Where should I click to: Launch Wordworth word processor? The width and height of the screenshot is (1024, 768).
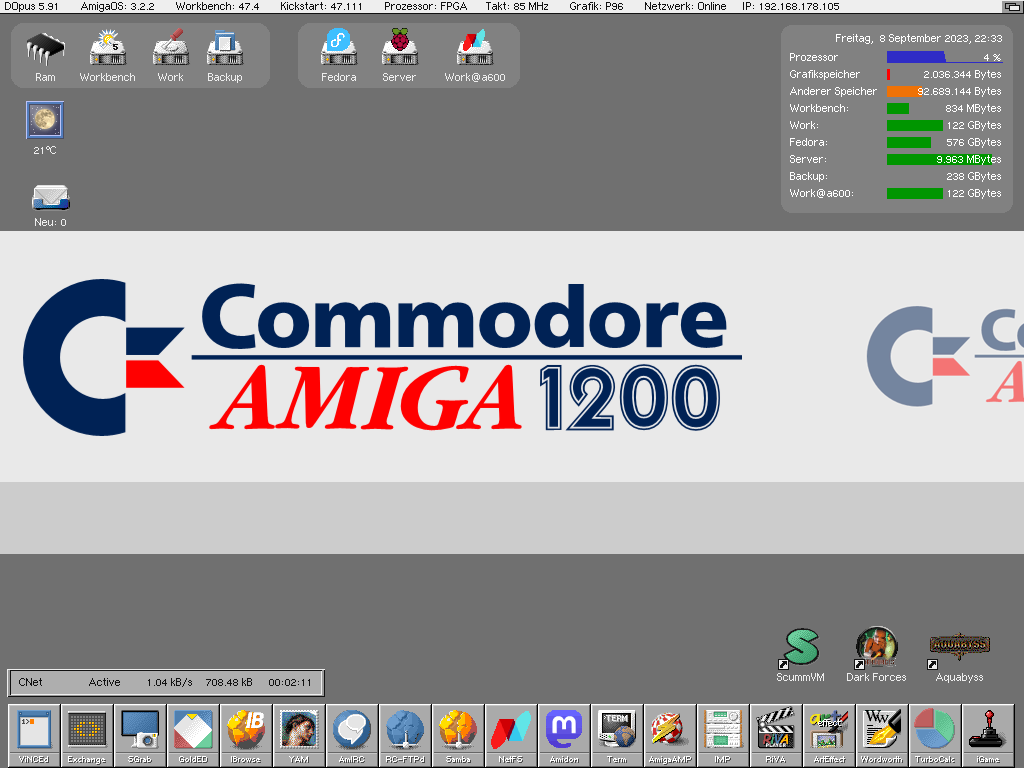click(882, 735)
